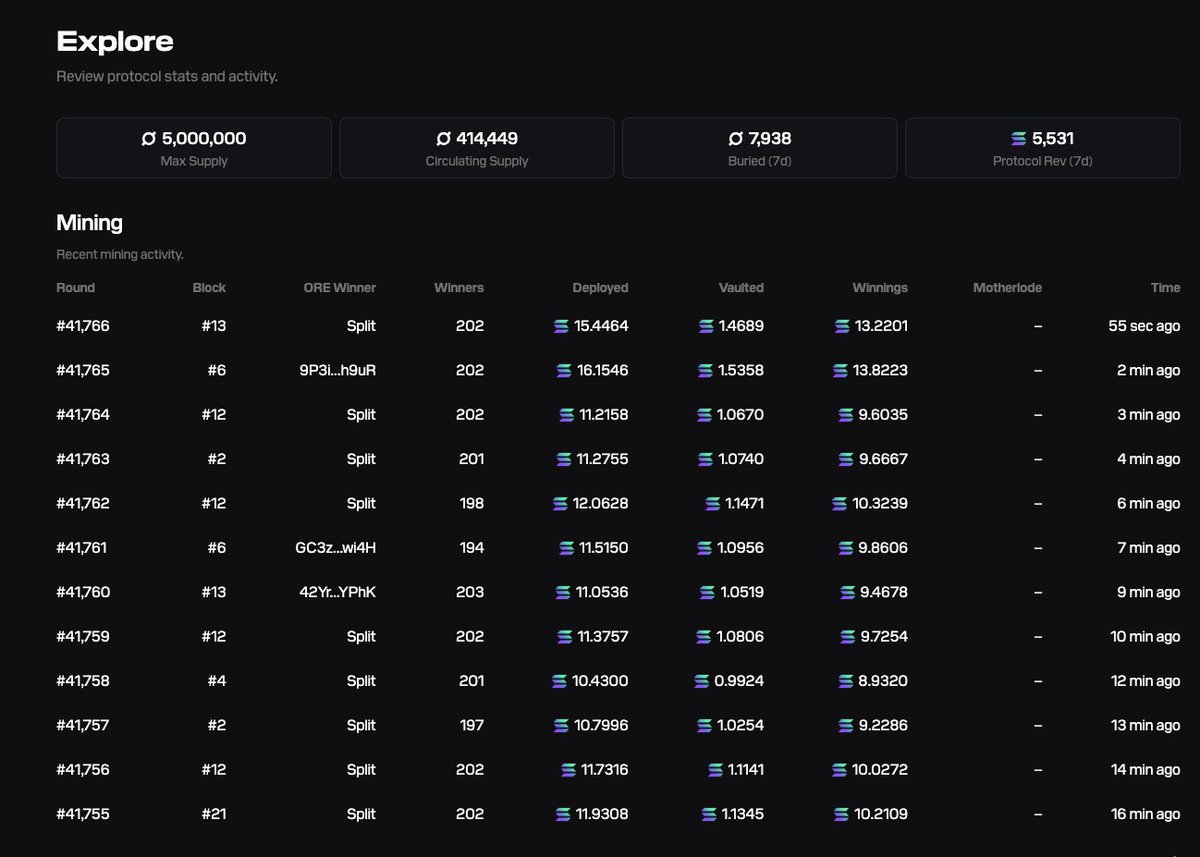
Task: Click the Mining section heading
Action: [x=89, y=222]
